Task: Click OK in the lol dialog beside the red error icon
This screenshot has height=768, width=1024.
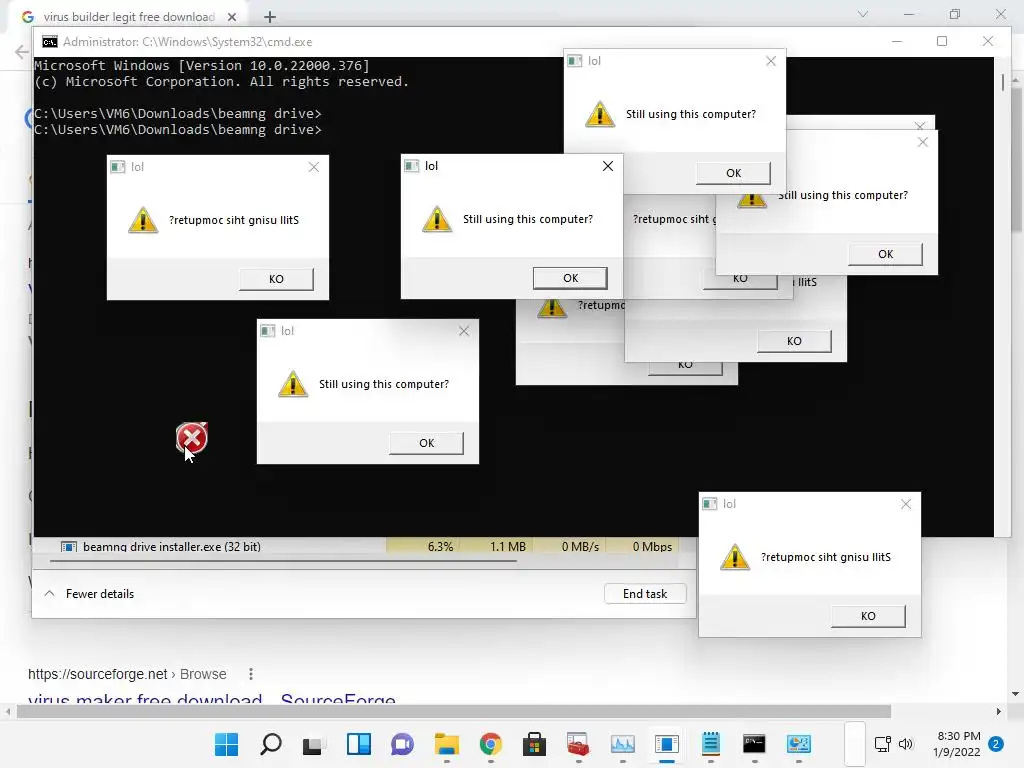Action: click(426, 443)
